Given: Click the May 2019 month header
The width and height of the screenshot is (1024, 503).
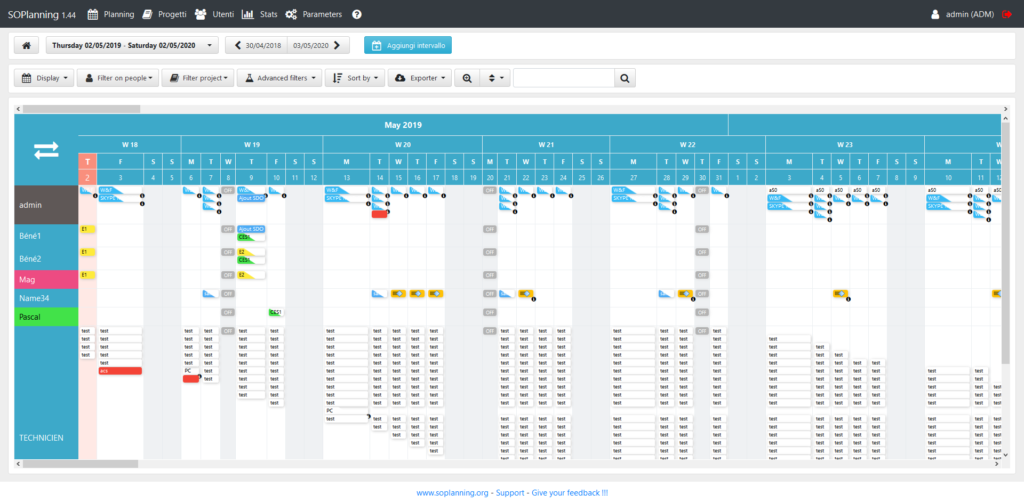Looking at the screenshot, I should pos(403,125).
